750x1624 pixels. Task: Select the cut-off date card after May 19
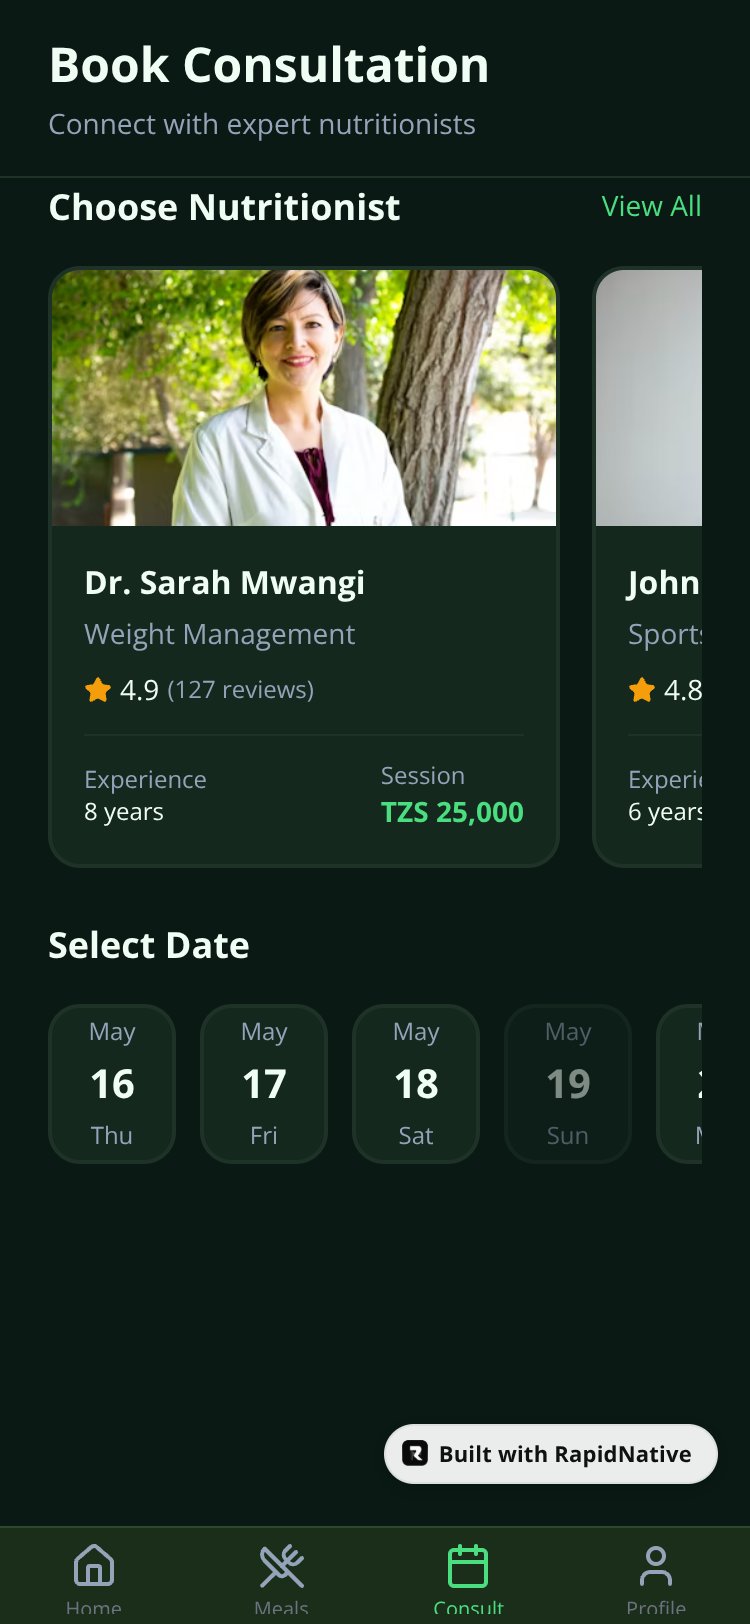pos(680,1084)
